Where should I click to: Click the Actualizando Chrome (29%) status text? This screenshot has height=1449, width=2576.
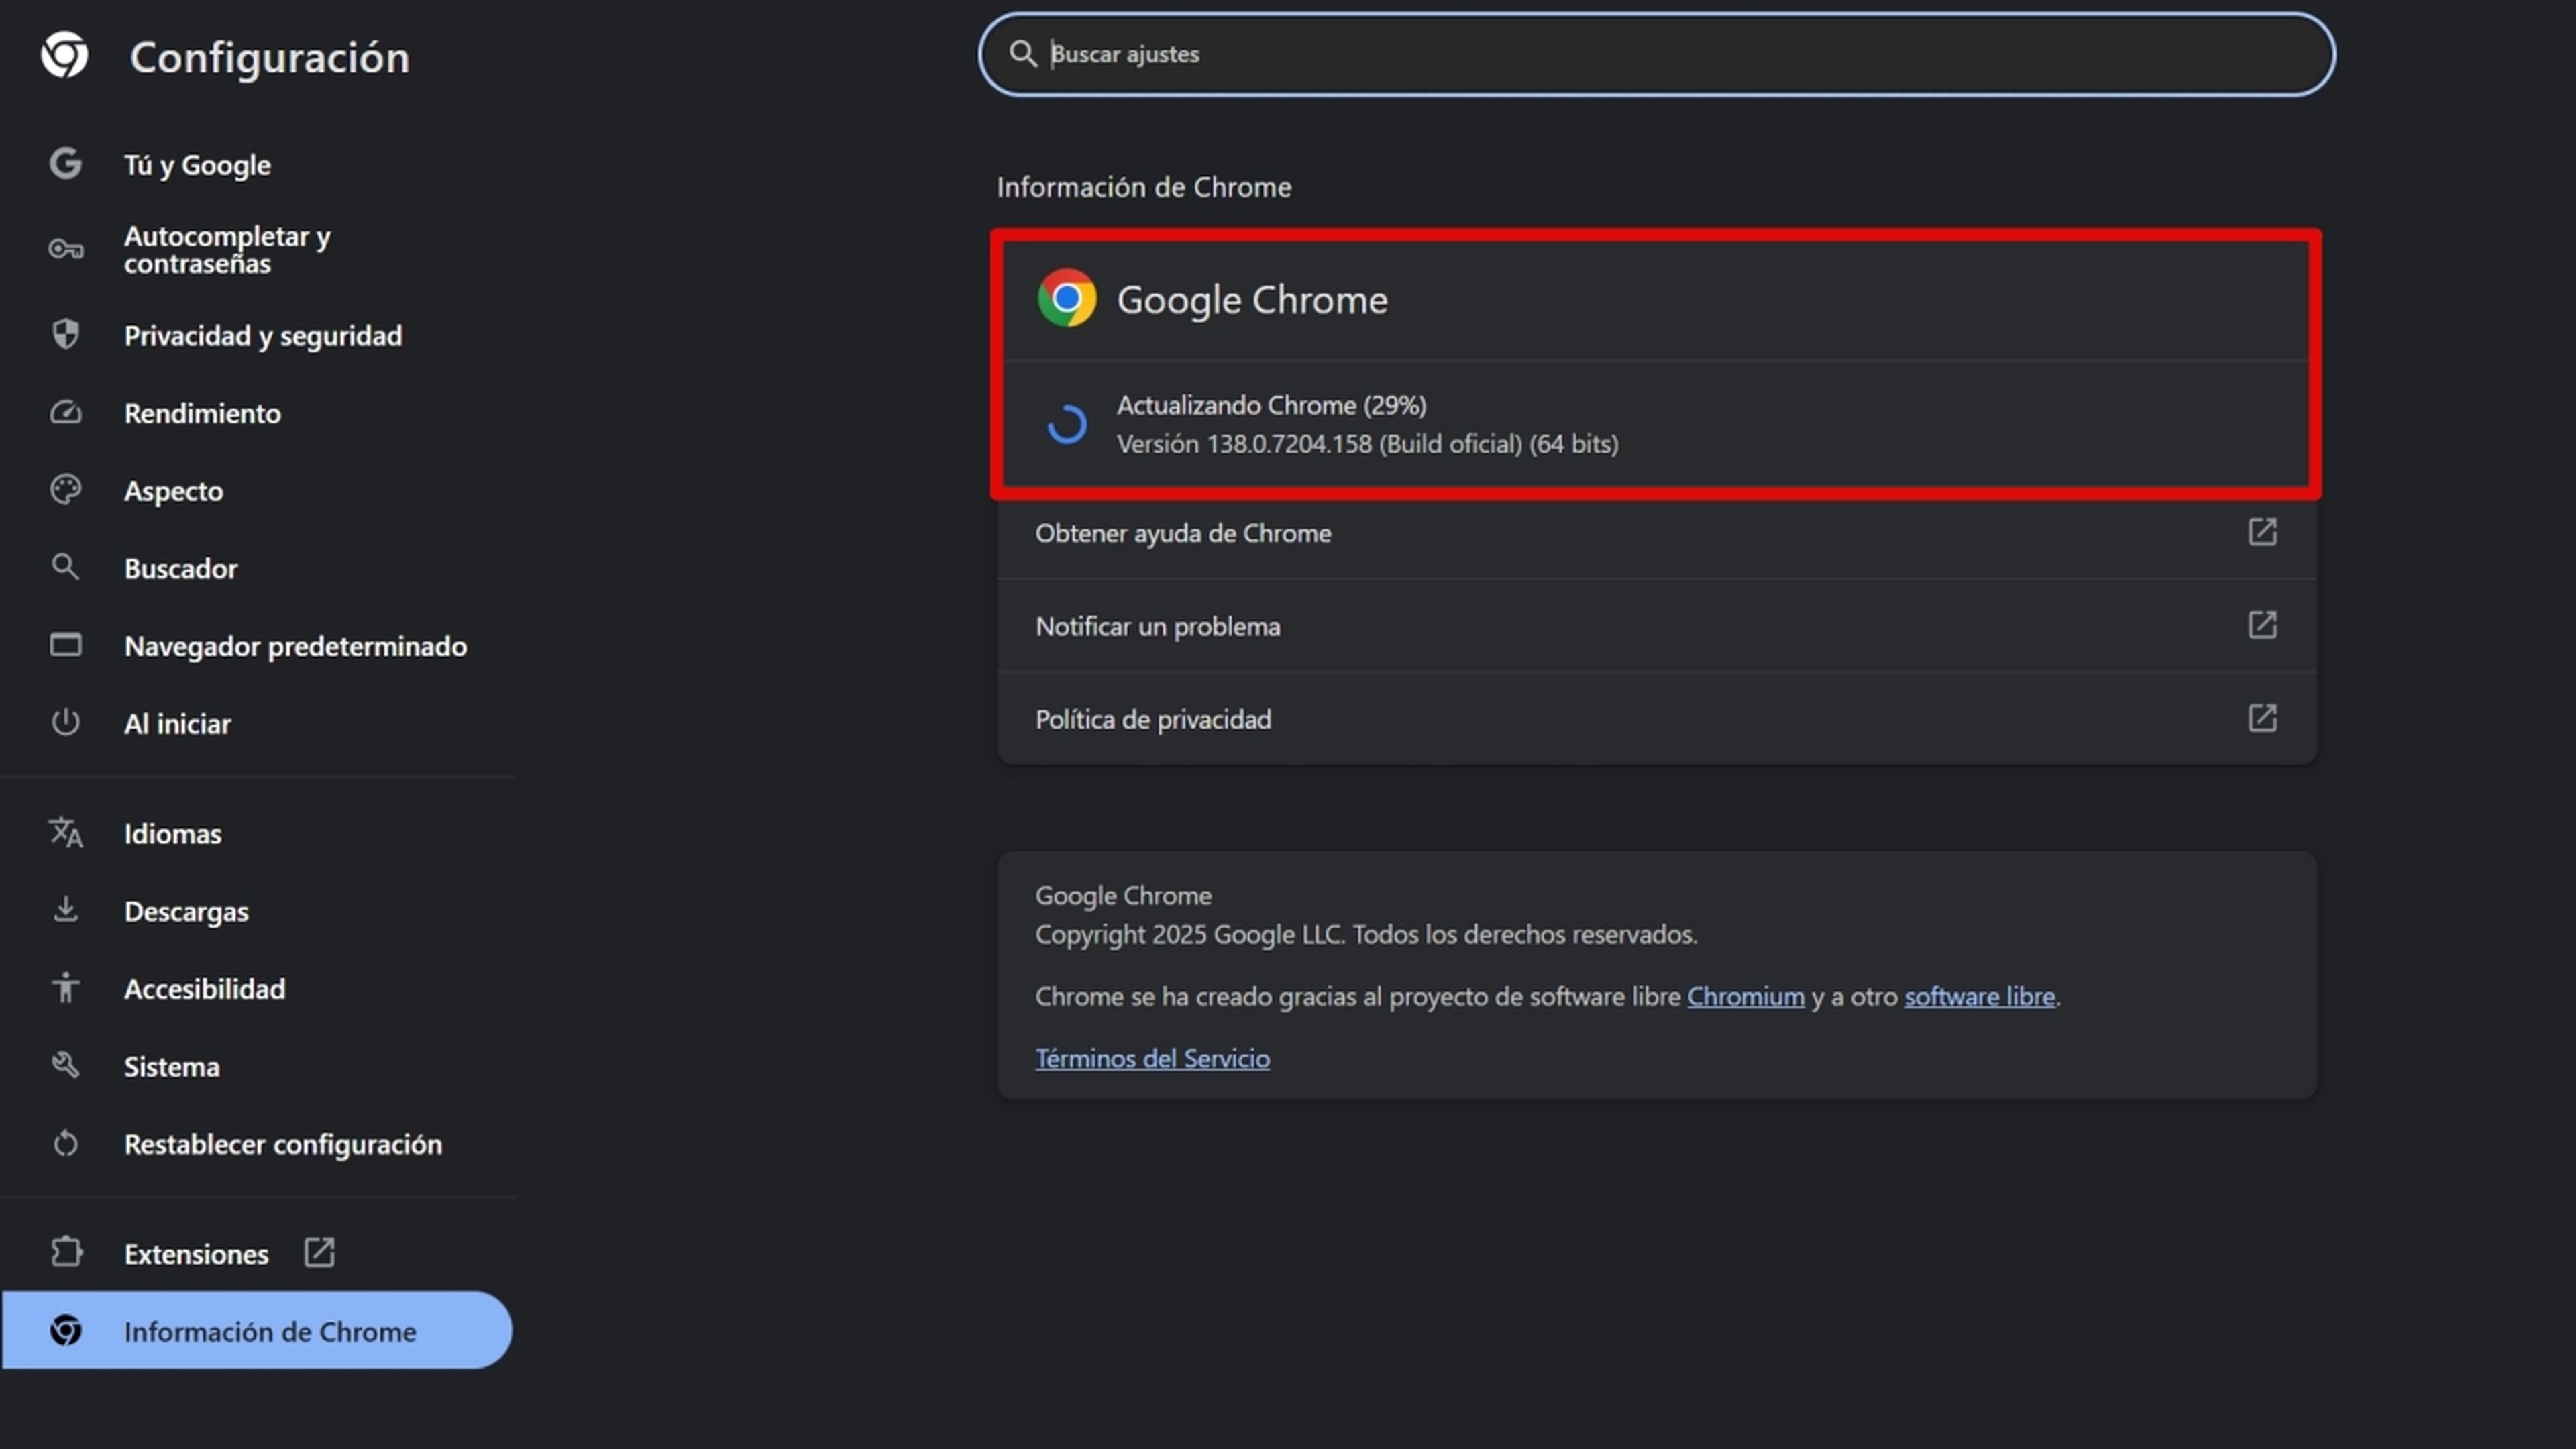click(x=1271, y=405)
